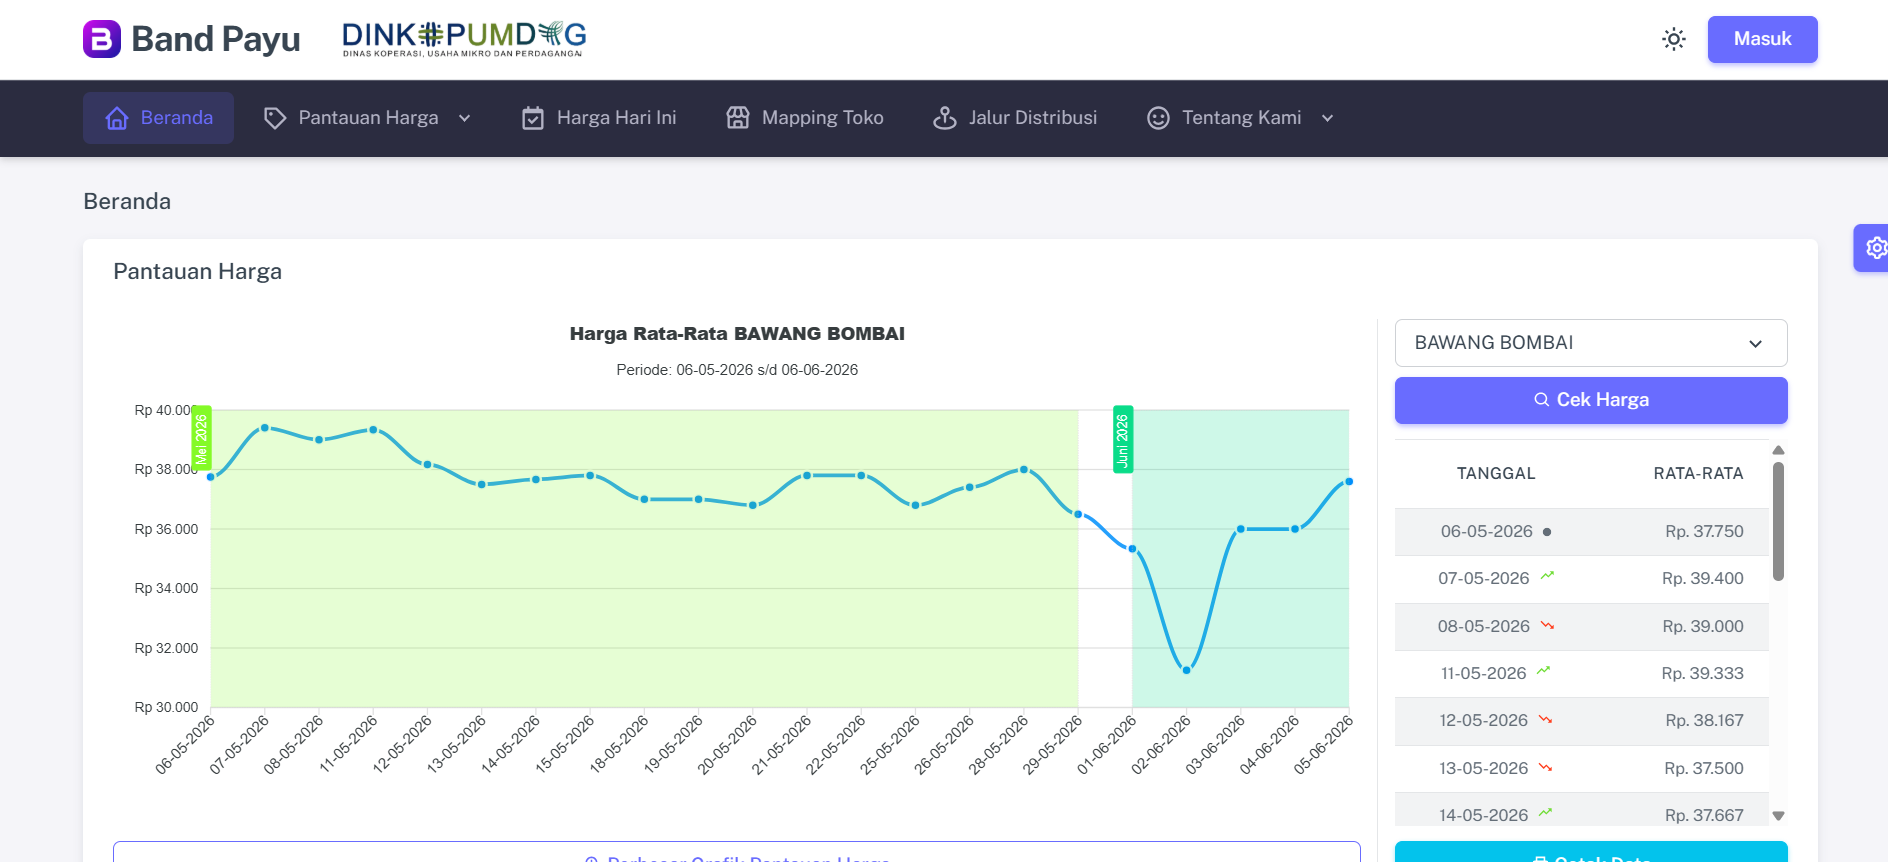This screenshot has width=1888, height=862.
Task: Click the Cek Harga button
Action: pyautogui.click(x=1591, y=400)
